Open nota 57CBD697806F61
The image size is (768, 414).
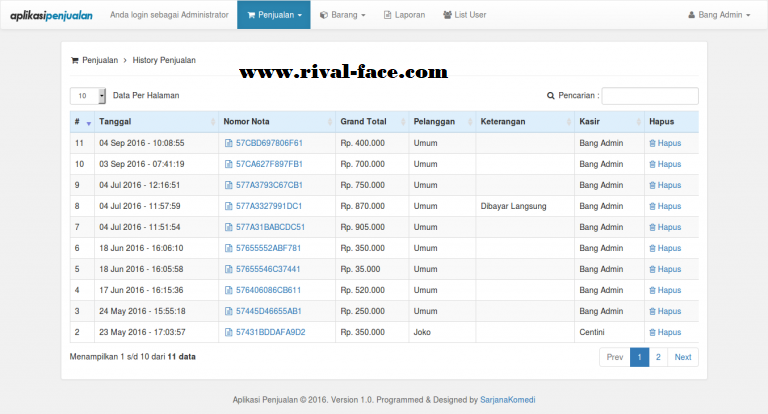click(x=269, y=143)
